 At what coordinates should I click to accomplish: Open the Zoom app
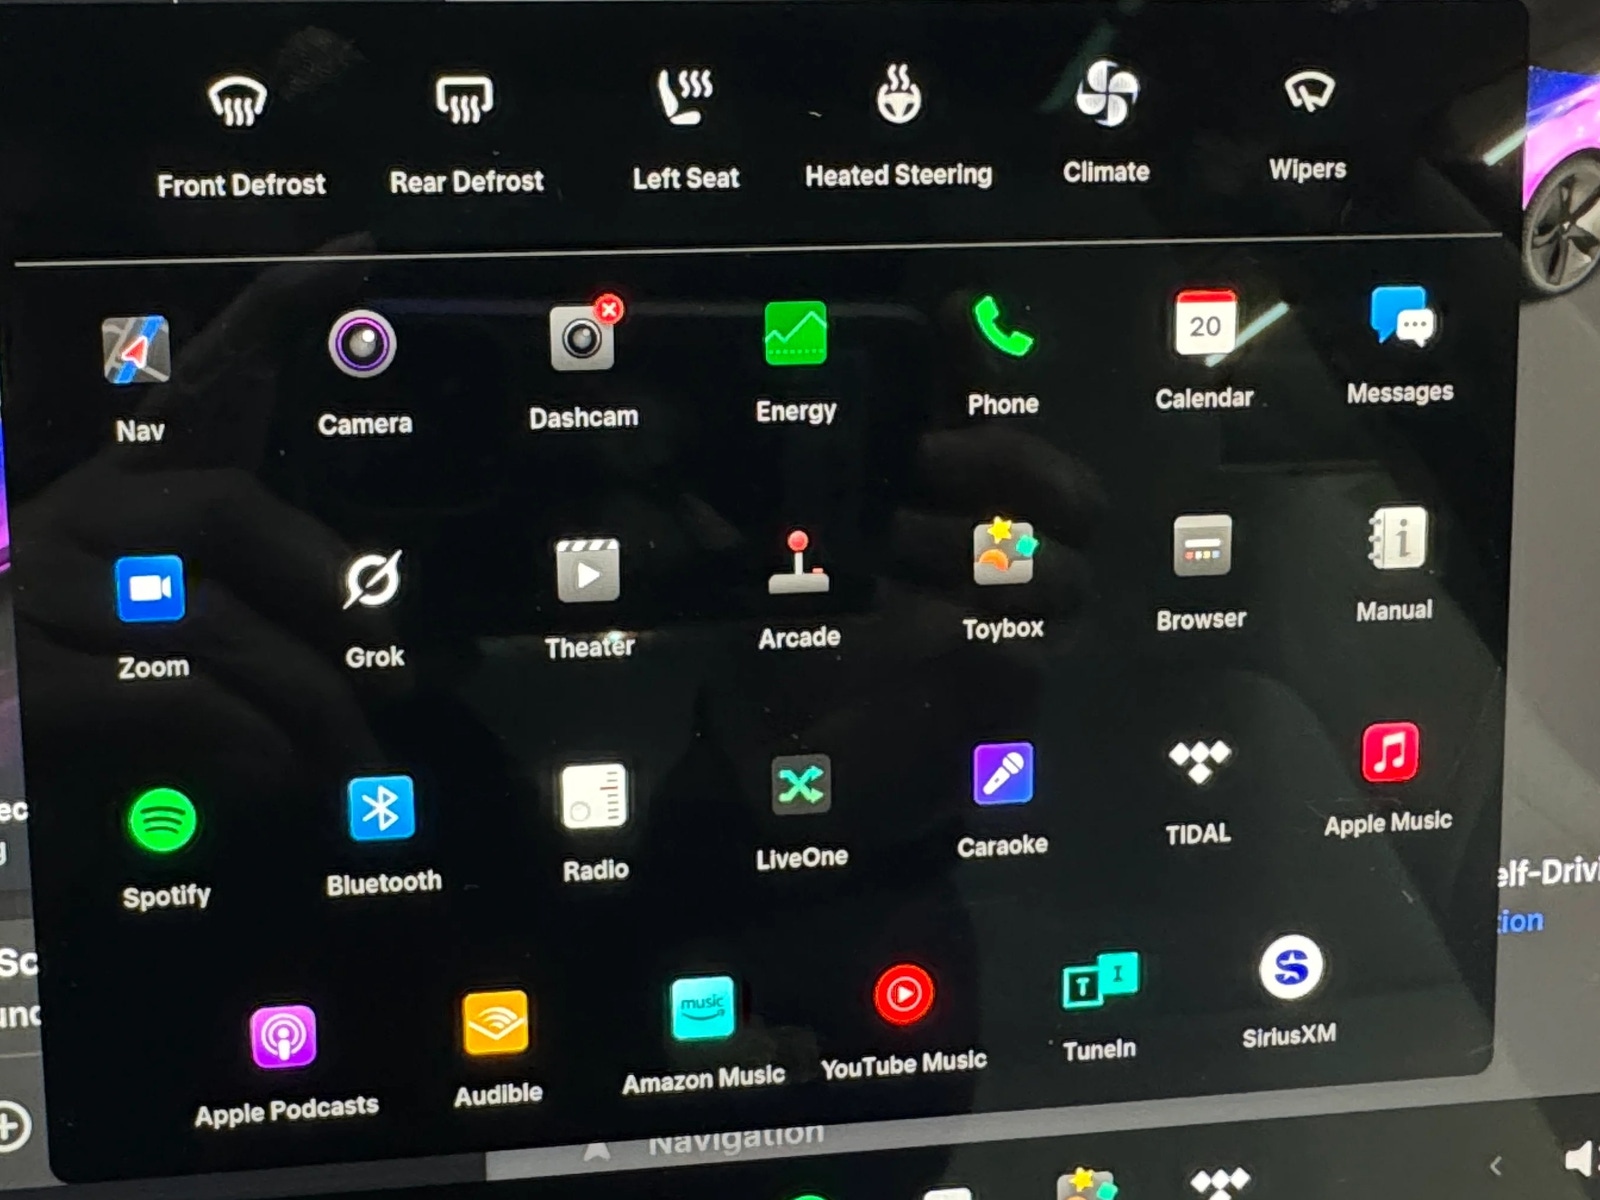pyautogui.click(x=150, y=589)
